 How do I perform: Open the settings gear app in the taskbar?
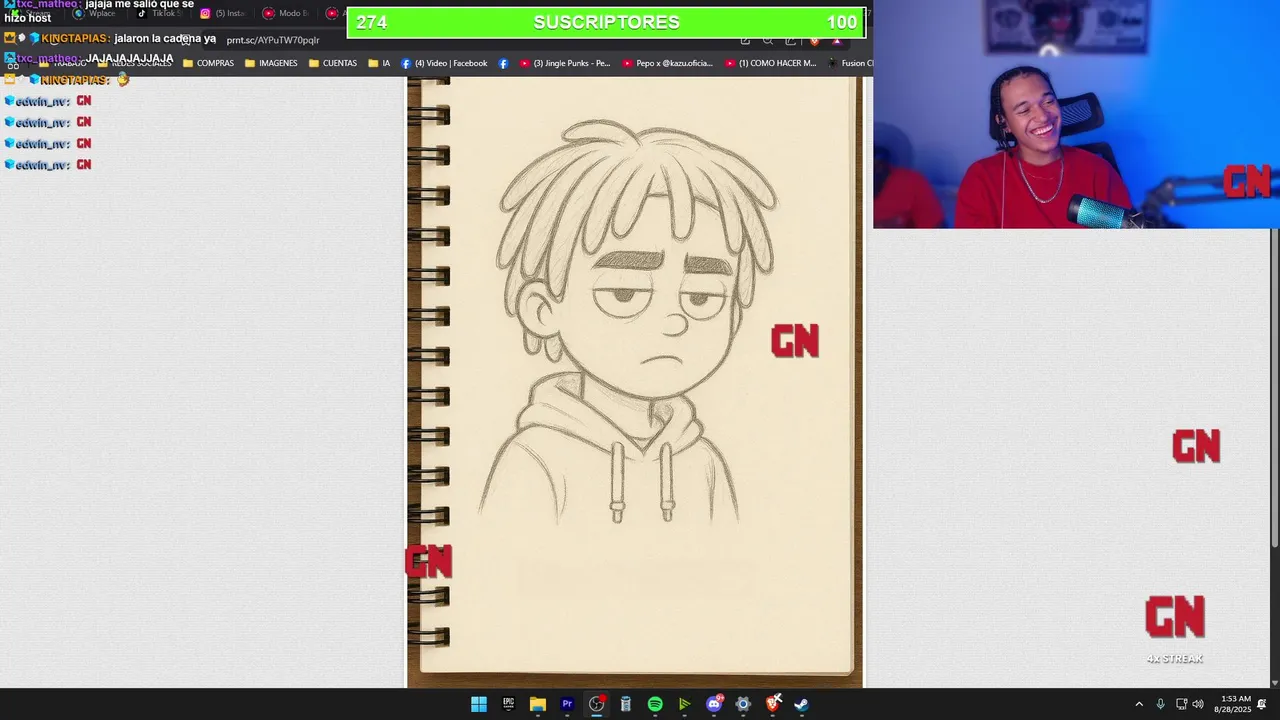pos(743,704)
